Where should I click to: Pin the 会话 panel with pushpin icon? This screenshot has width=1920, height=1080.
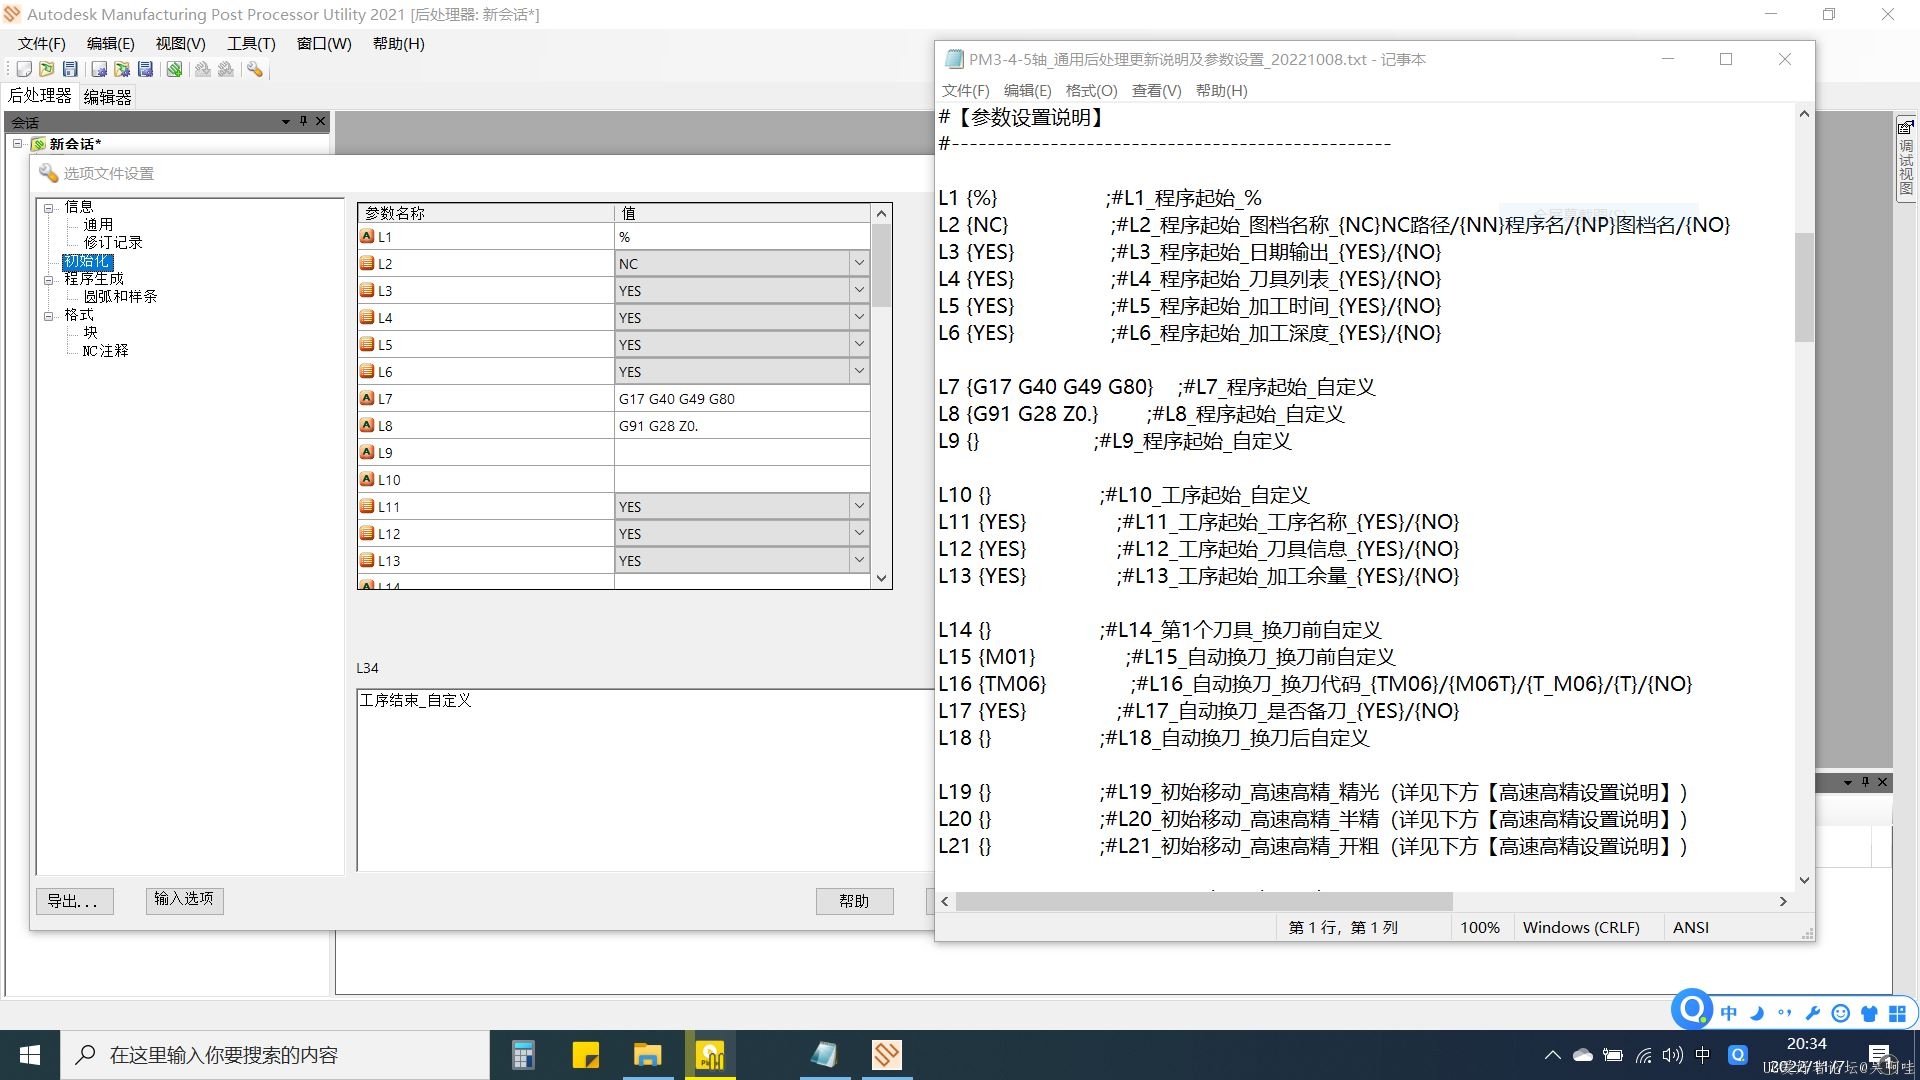click(x=304, y=121)
